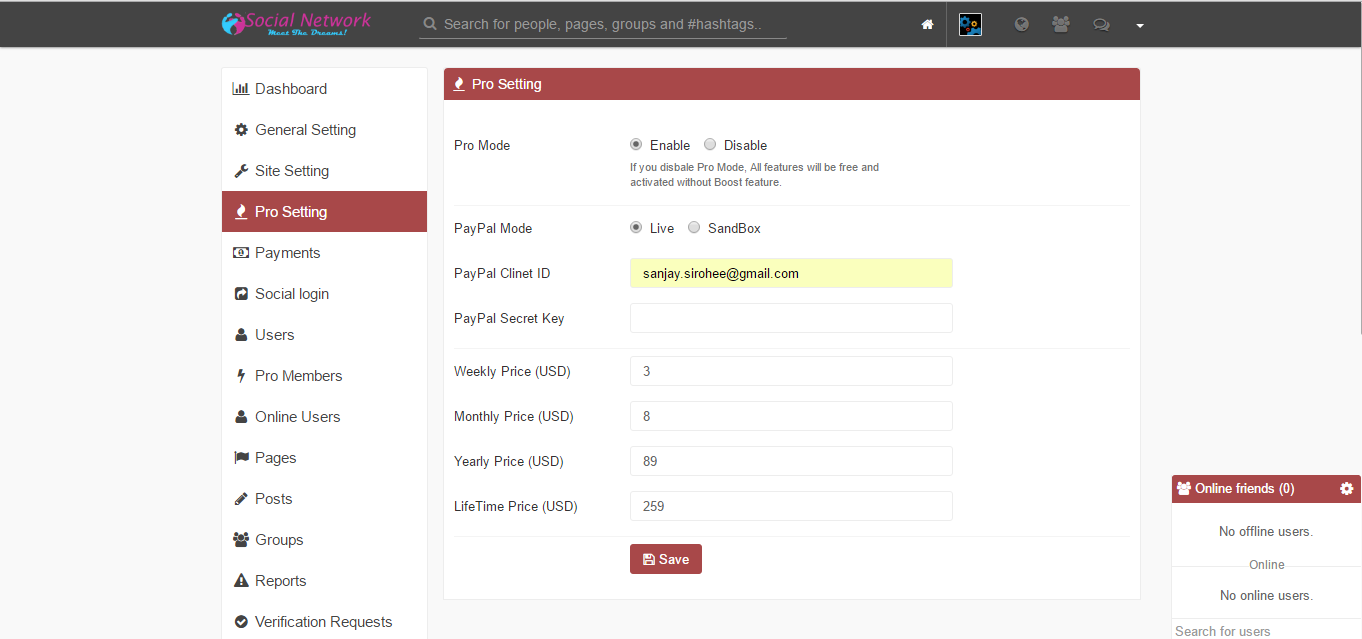Click the Social Network logo
This screenshot has width=1362, height=639.
pyautogui.click(x=296, y=24)
